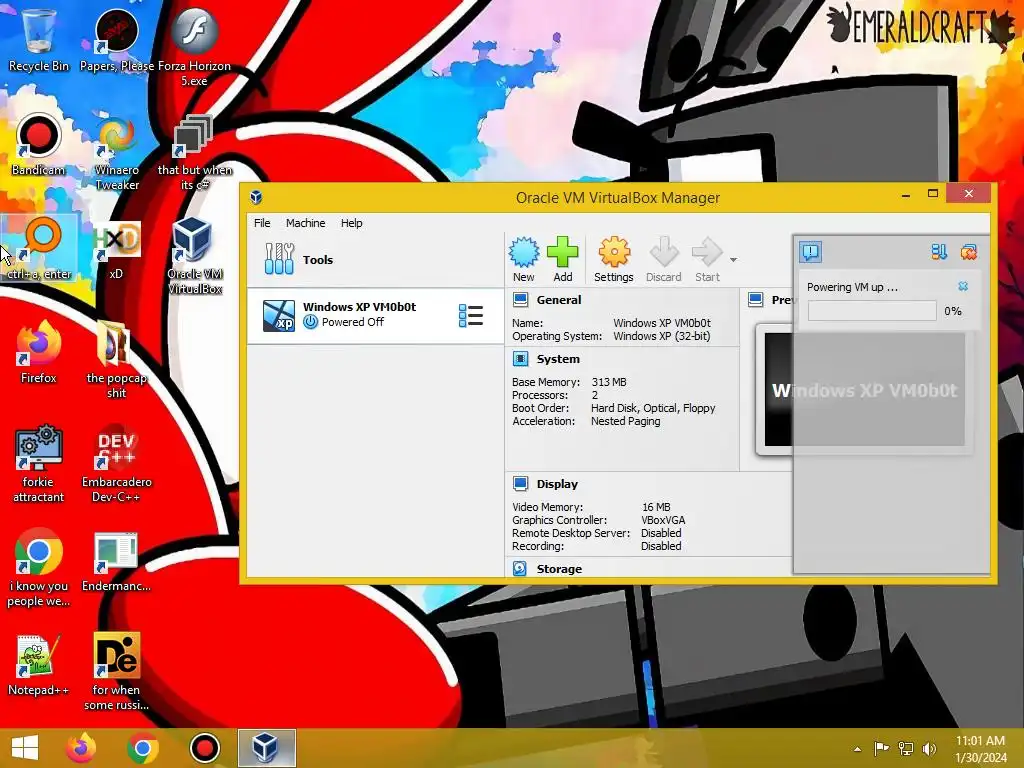Open the Machine menu
Viewport: 1024px width, 768px height.
pos(306,223)
